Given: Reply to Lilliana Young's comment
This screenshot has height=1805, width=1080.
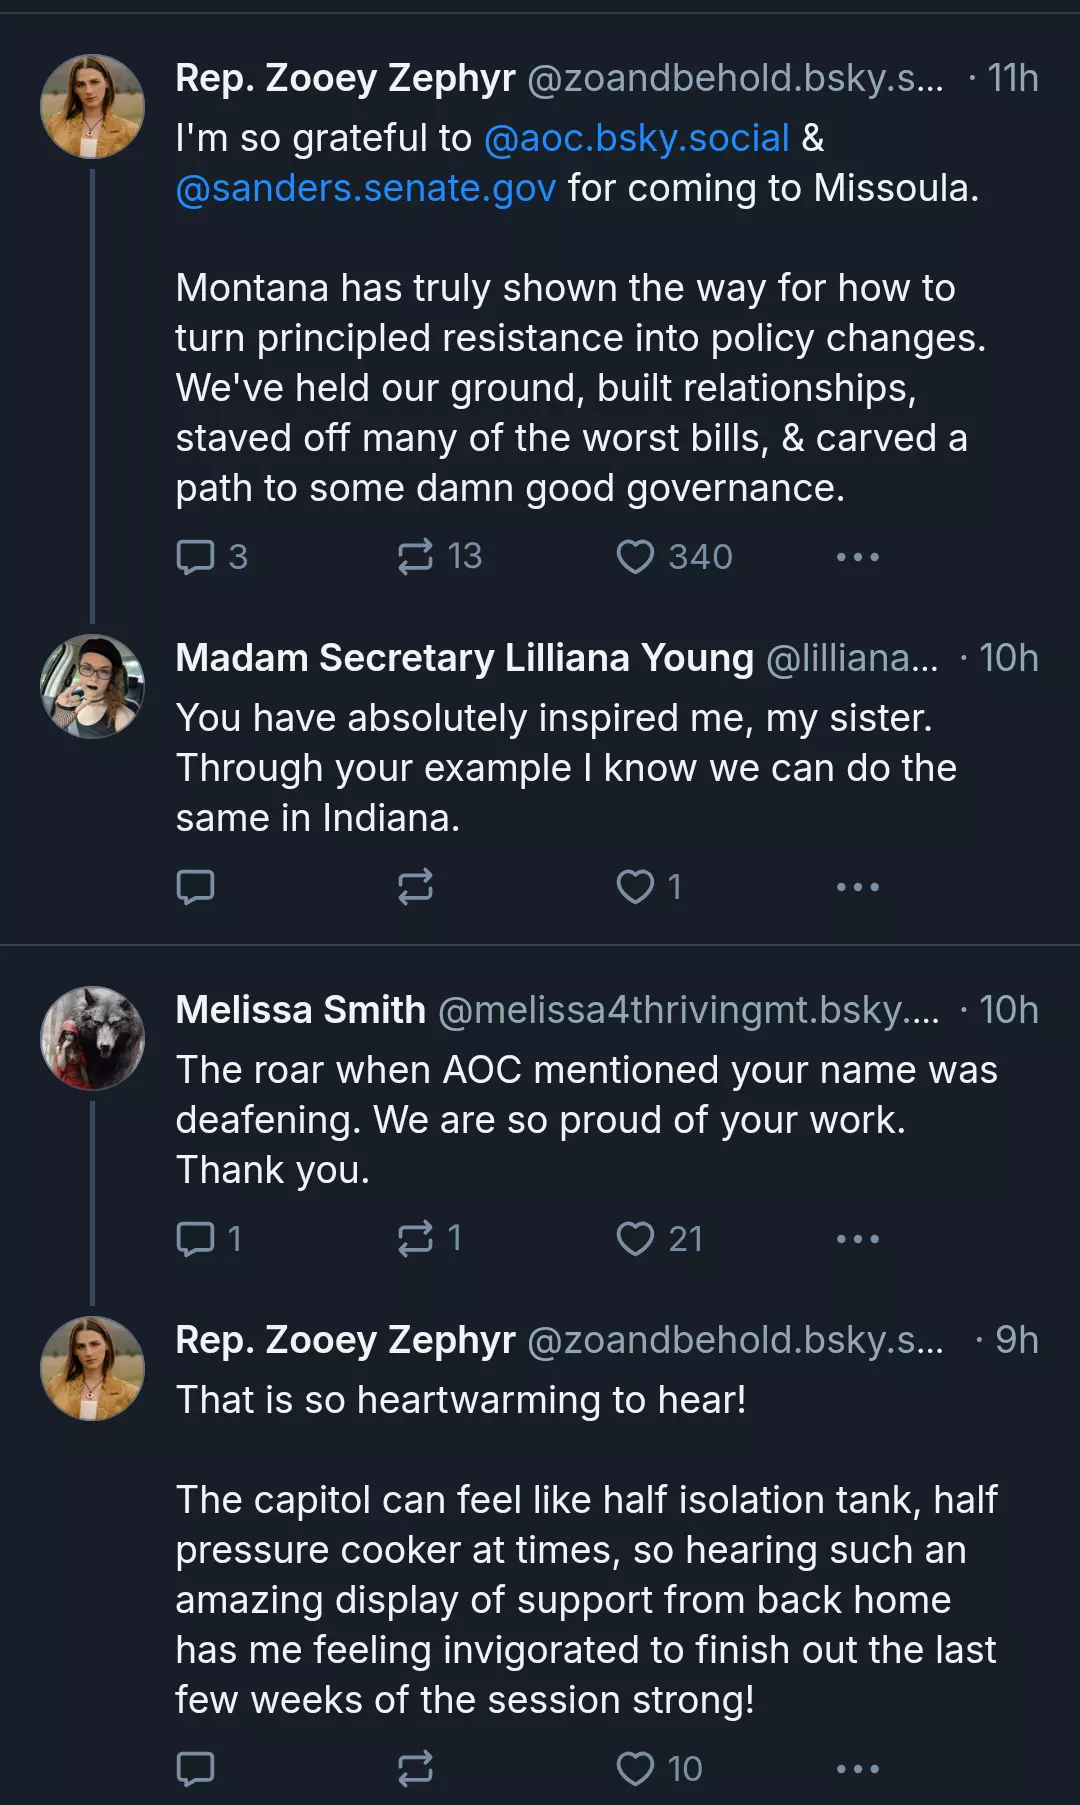Looking at the screenshot, I should pos(196,887).
